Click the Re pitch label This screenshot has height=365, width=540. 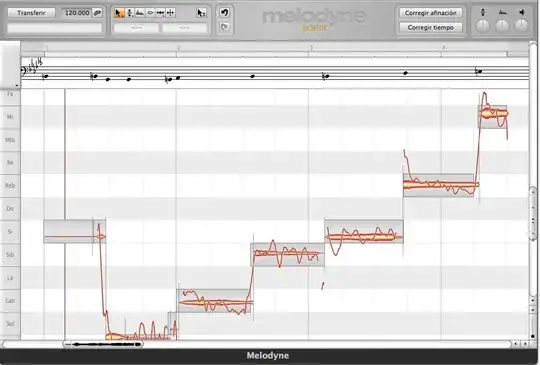point(10,163)
